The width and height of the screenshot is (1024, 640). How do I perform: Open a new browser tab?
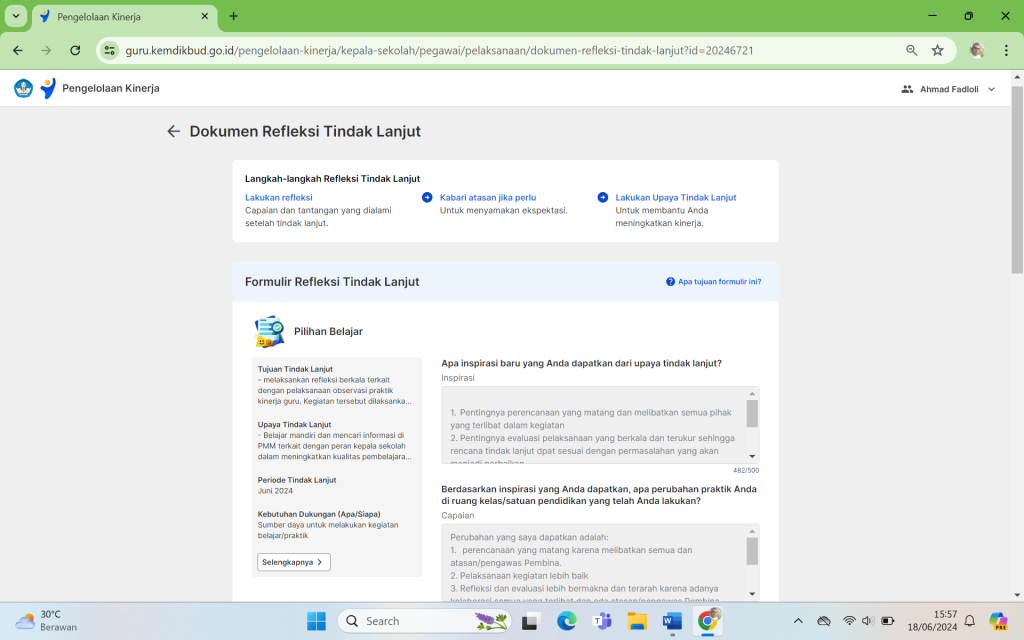click(234, 16)
